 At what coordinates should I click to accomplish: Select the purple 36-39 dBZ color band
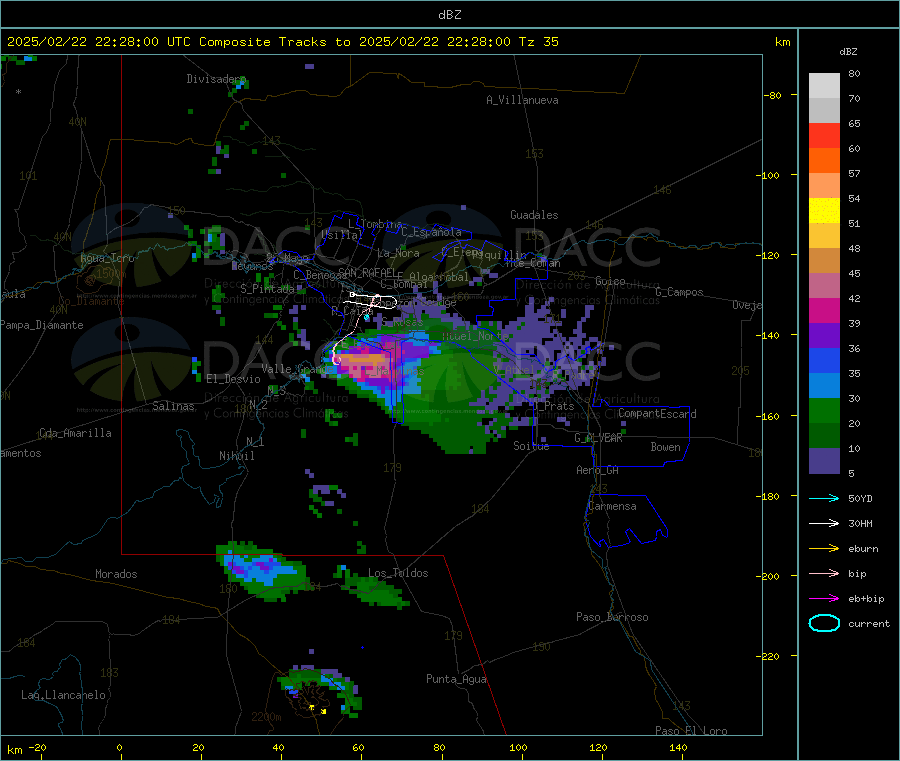[824, 336]
